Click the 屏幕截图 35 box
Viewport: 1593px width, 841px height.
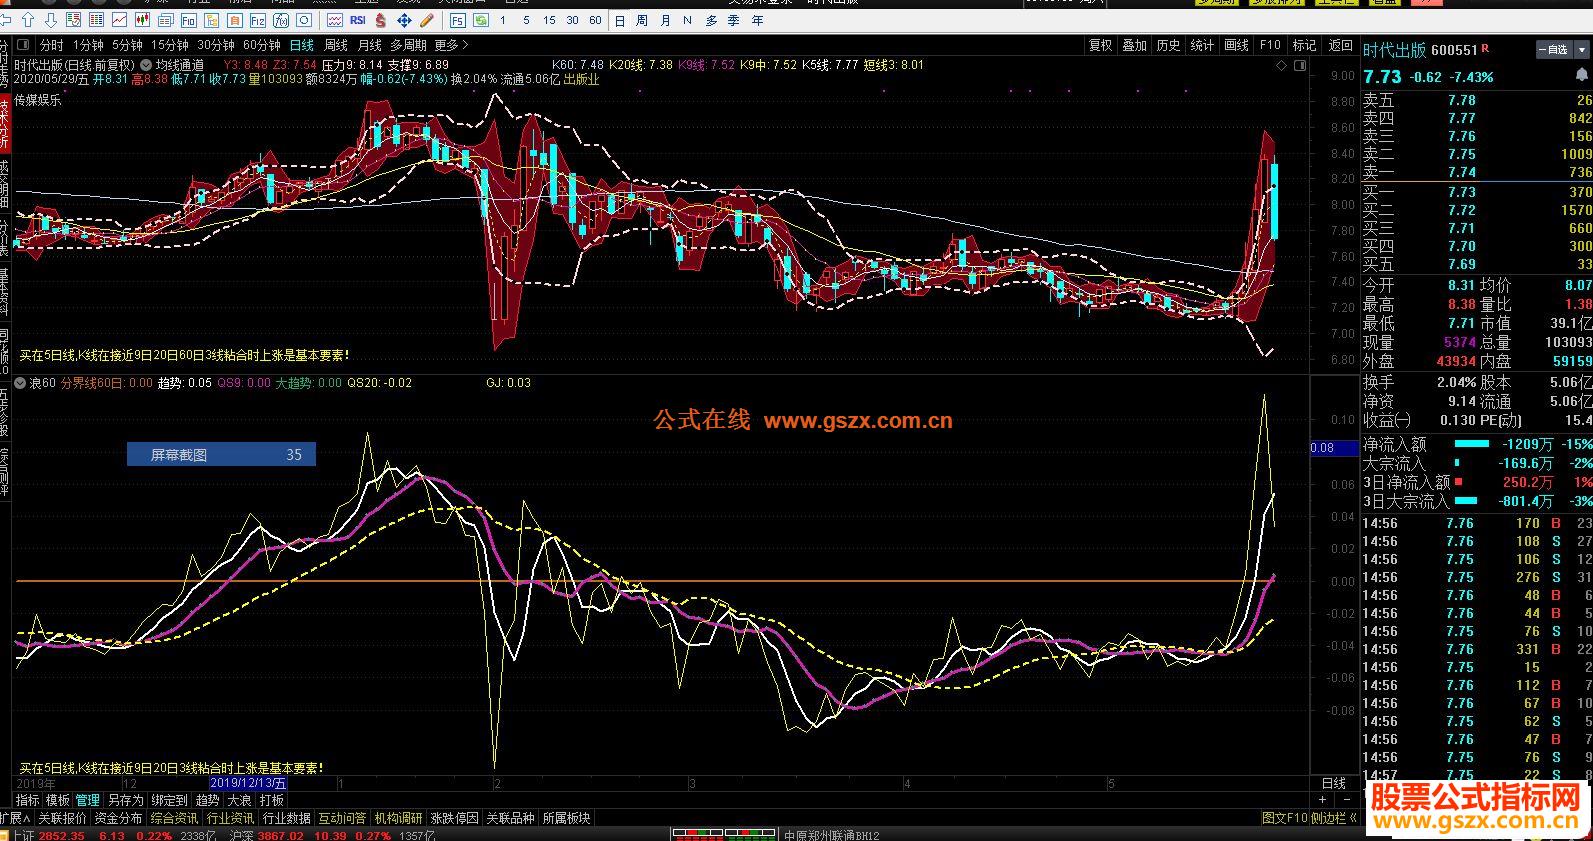coord(221,454)
